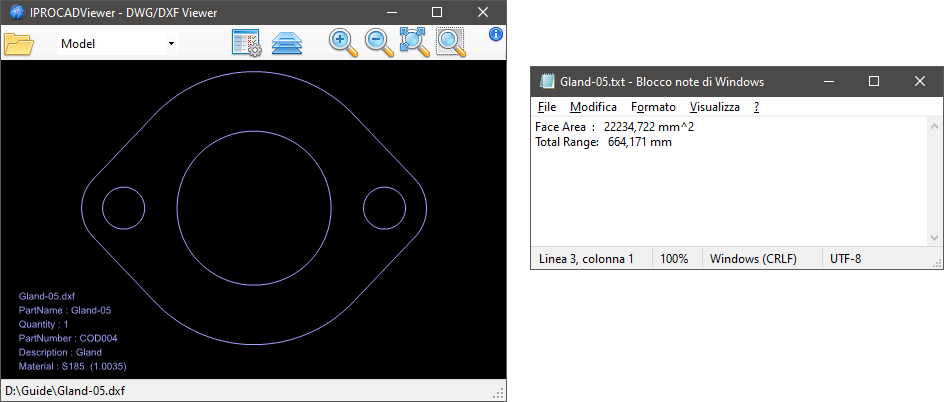Click 'UTF-8' encoding in status bar
The height and width of the screenshot is (402, 944).
pos(845,259)
